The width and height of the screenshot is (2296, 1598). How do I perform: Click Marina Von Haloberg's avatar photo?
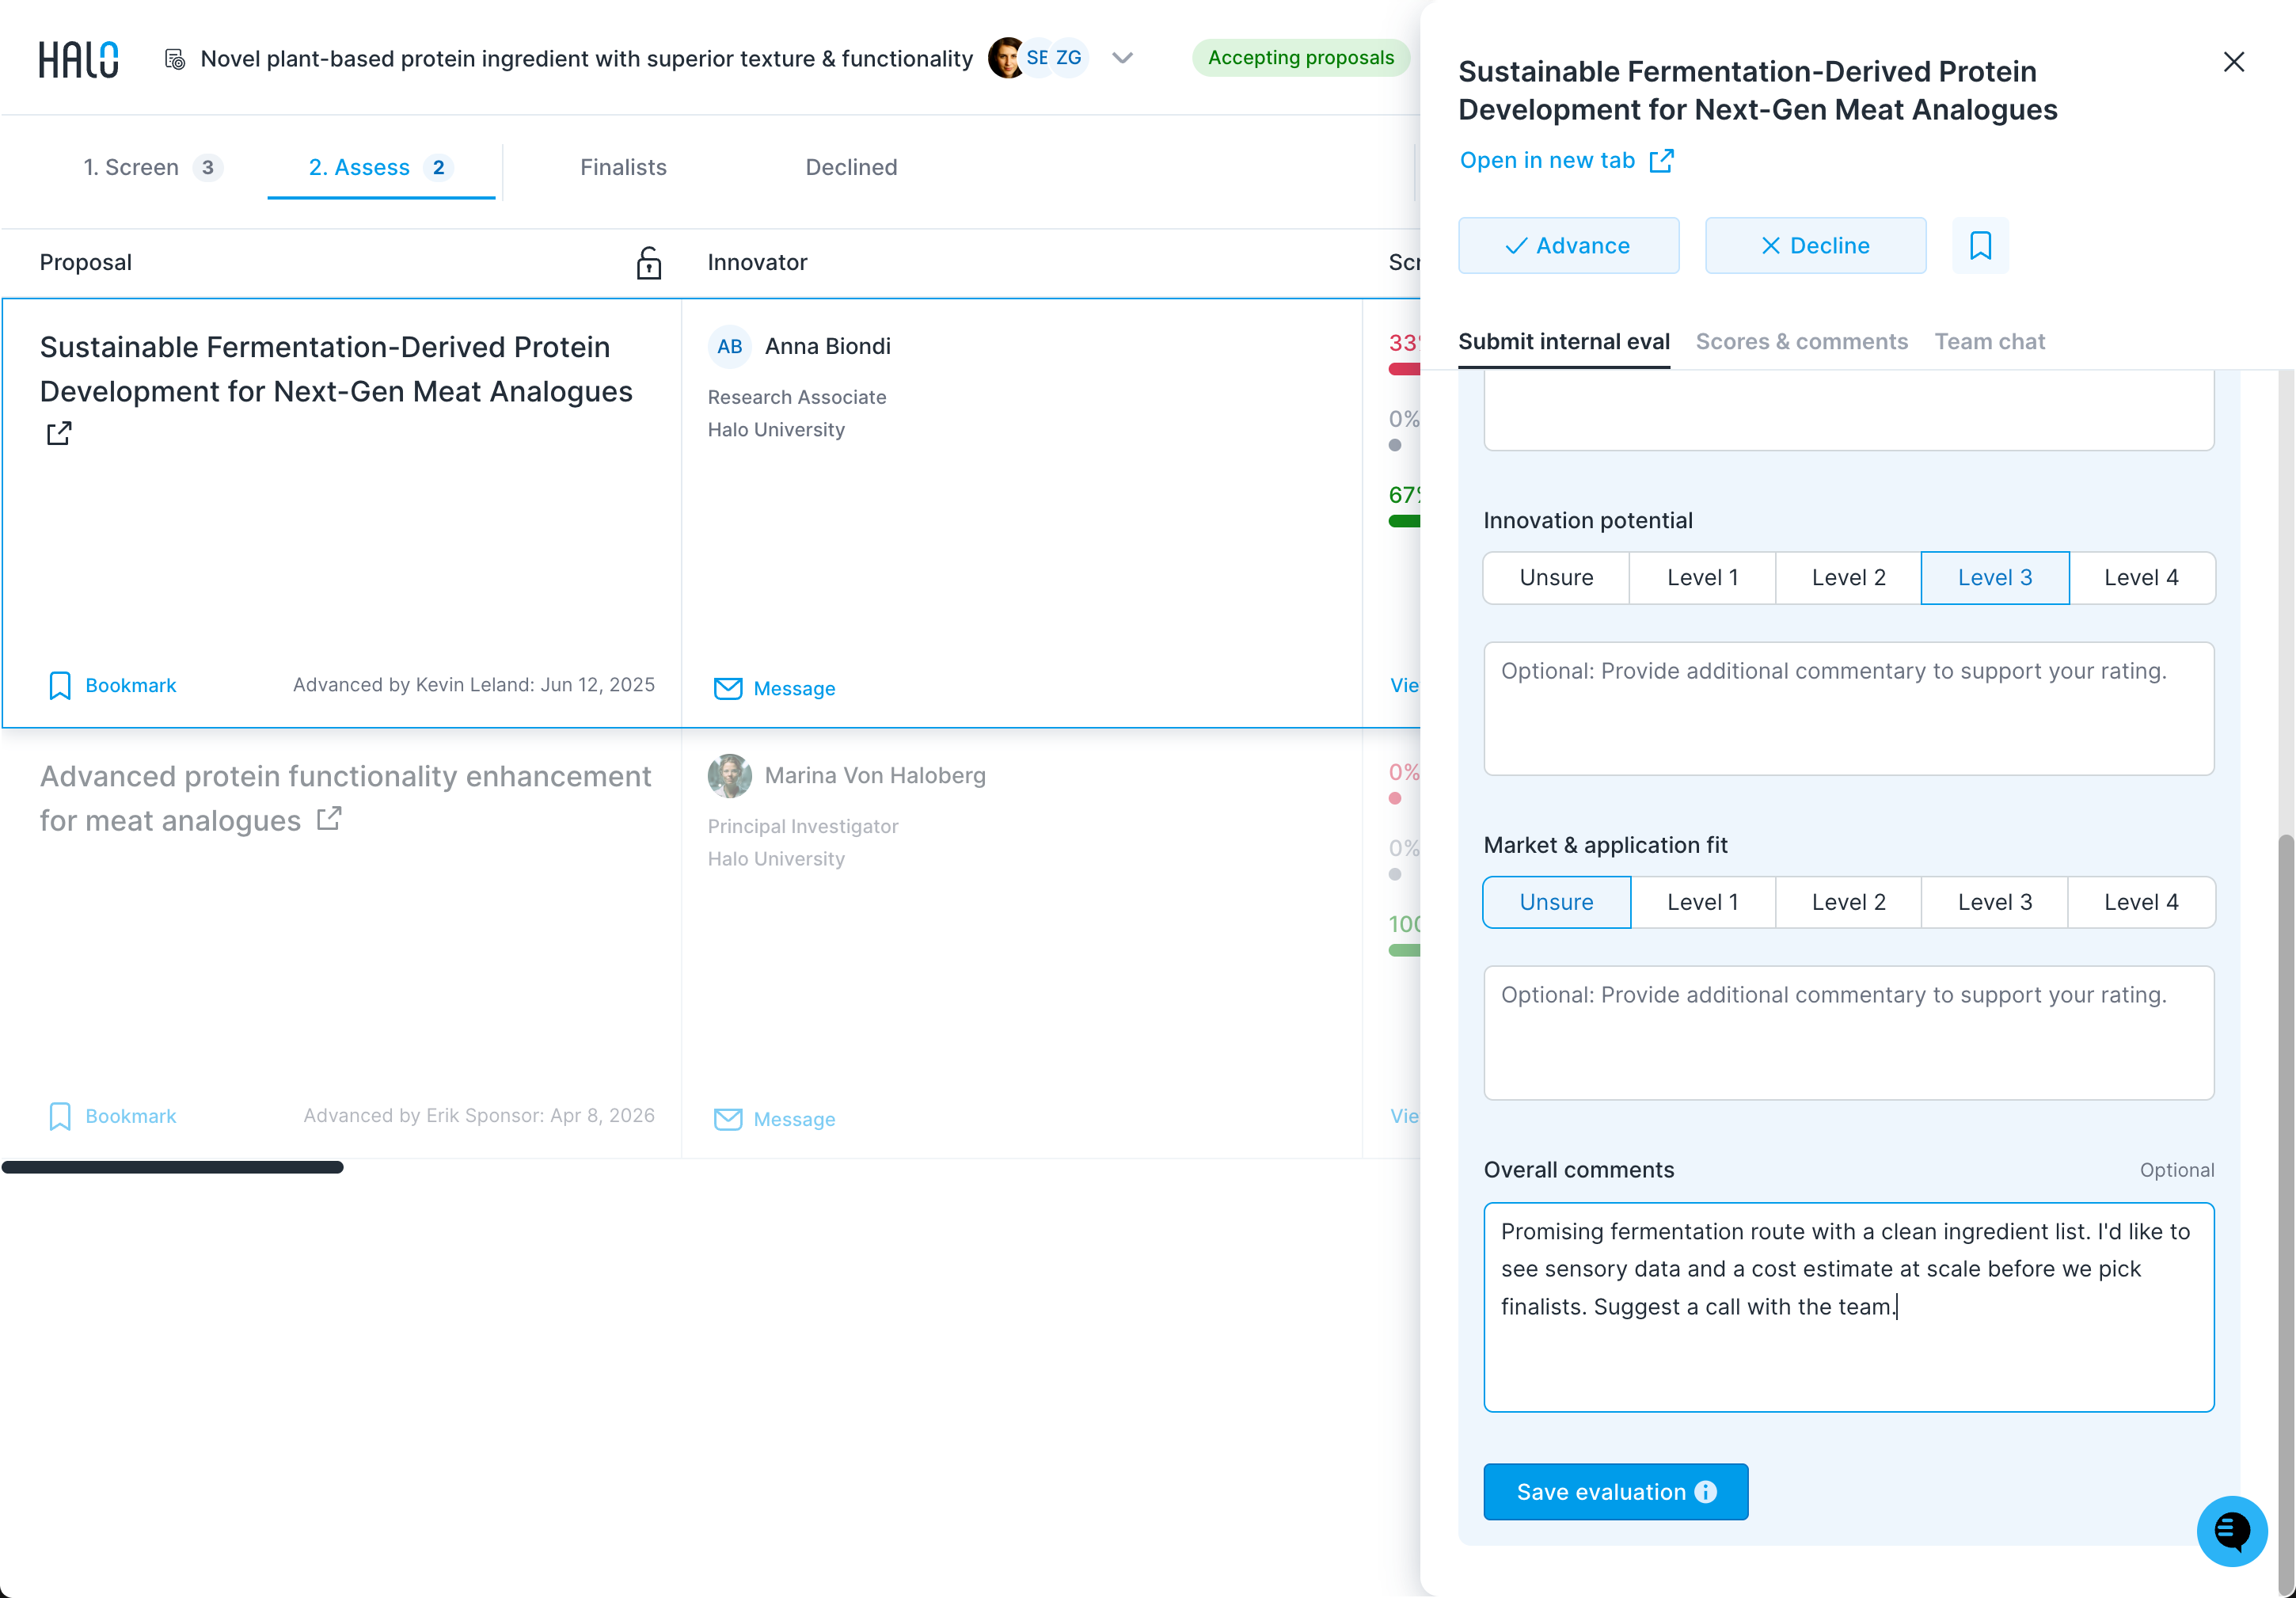(x=730, y=775)
